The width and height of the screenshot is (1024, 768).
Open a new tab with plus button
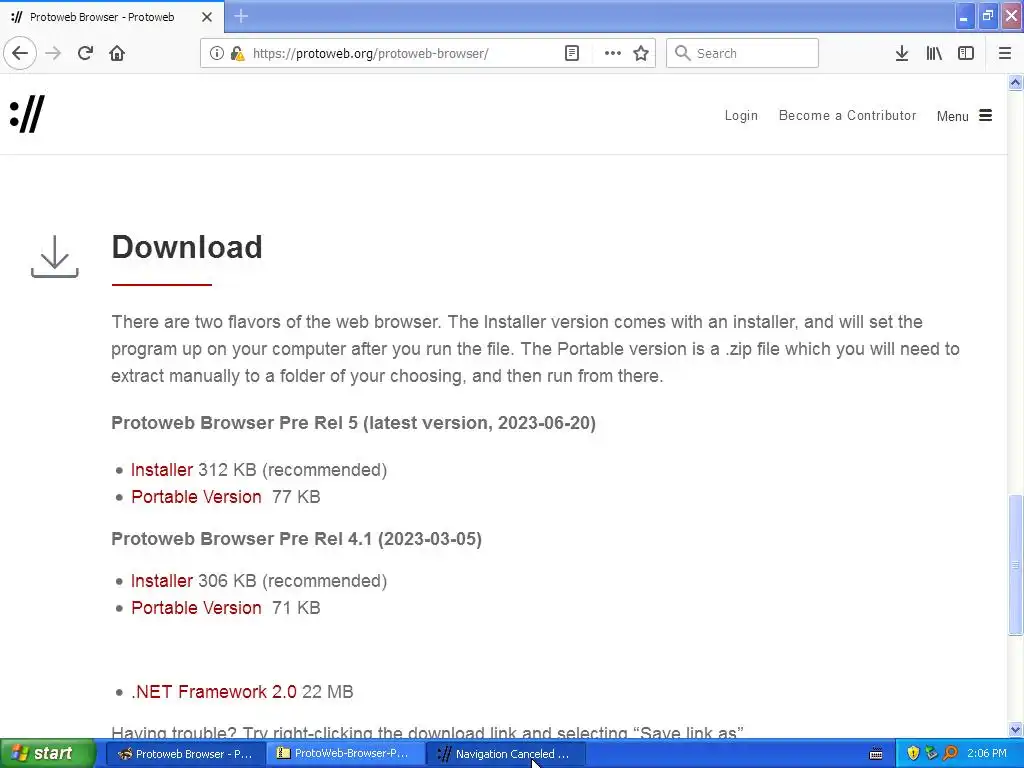pos(241,16)
